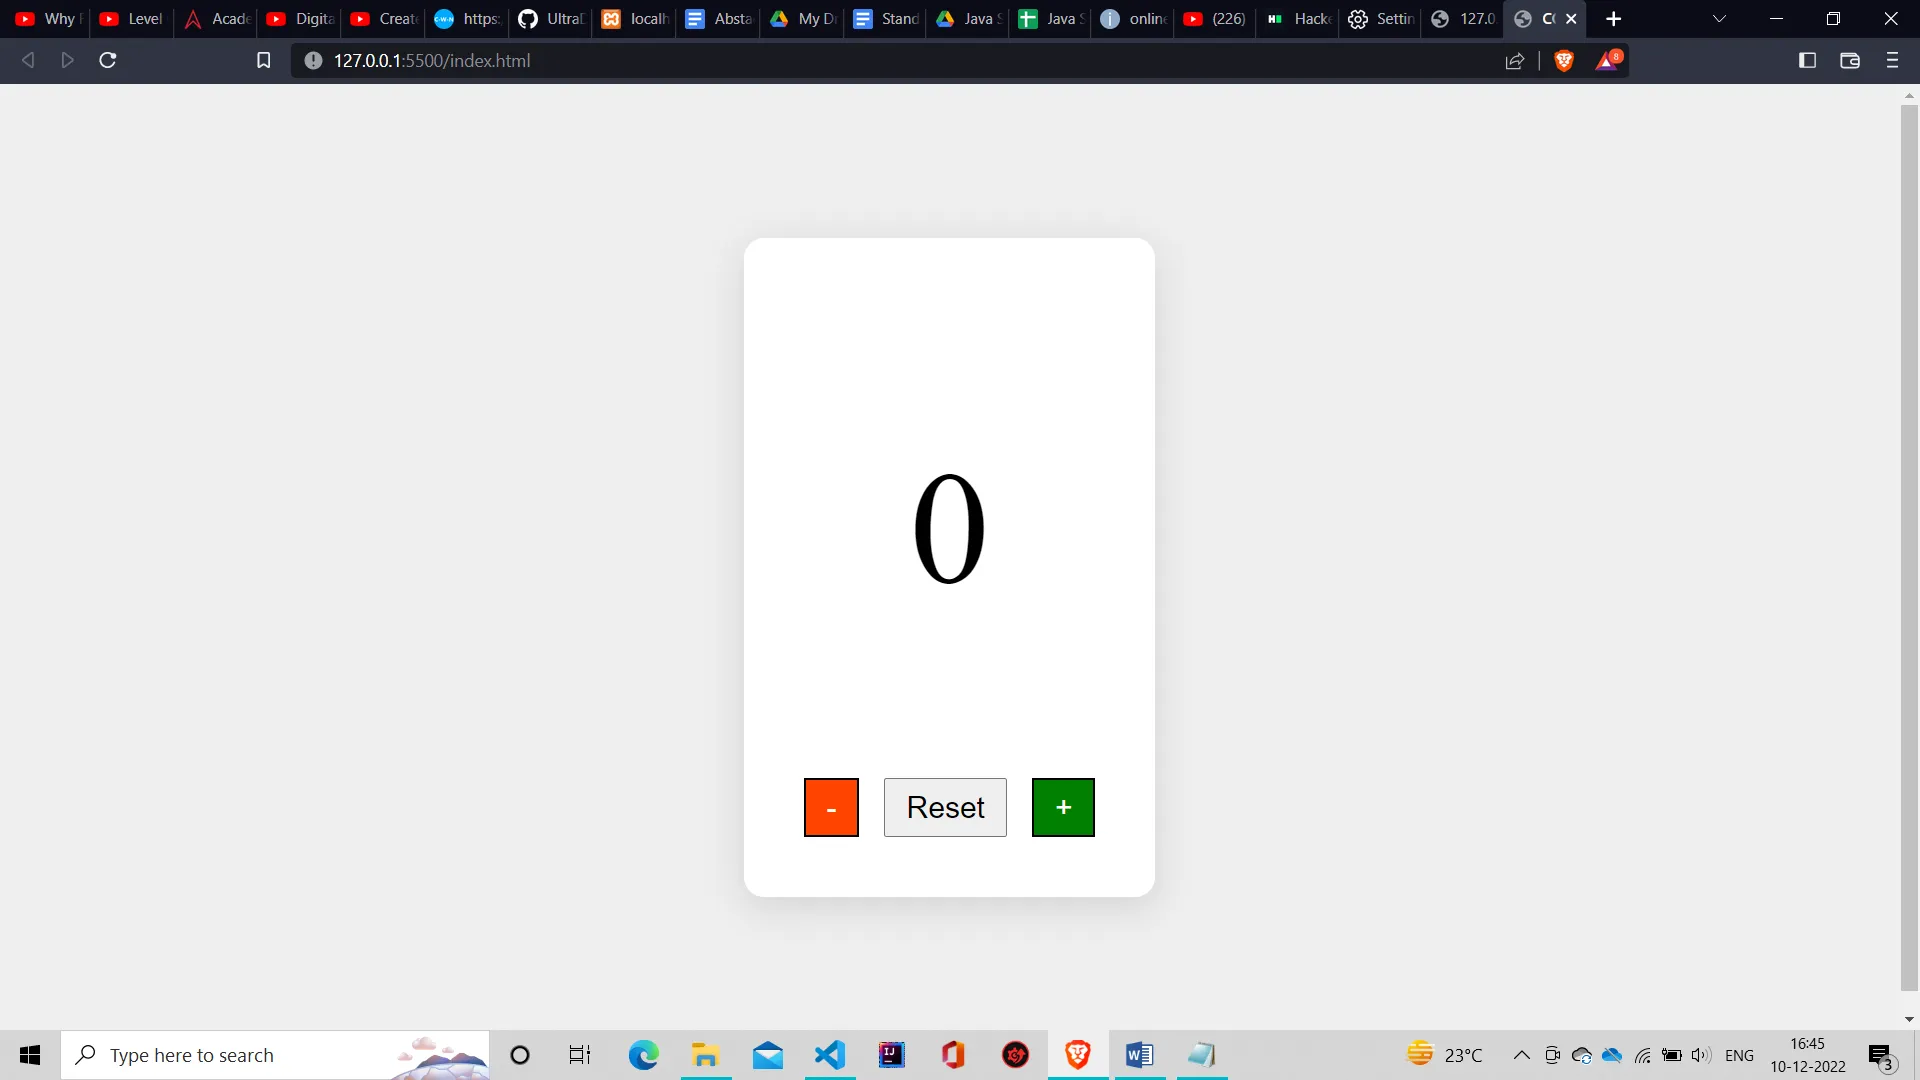Click the share page icon

pyautogui.click(x=1514, y=61)
